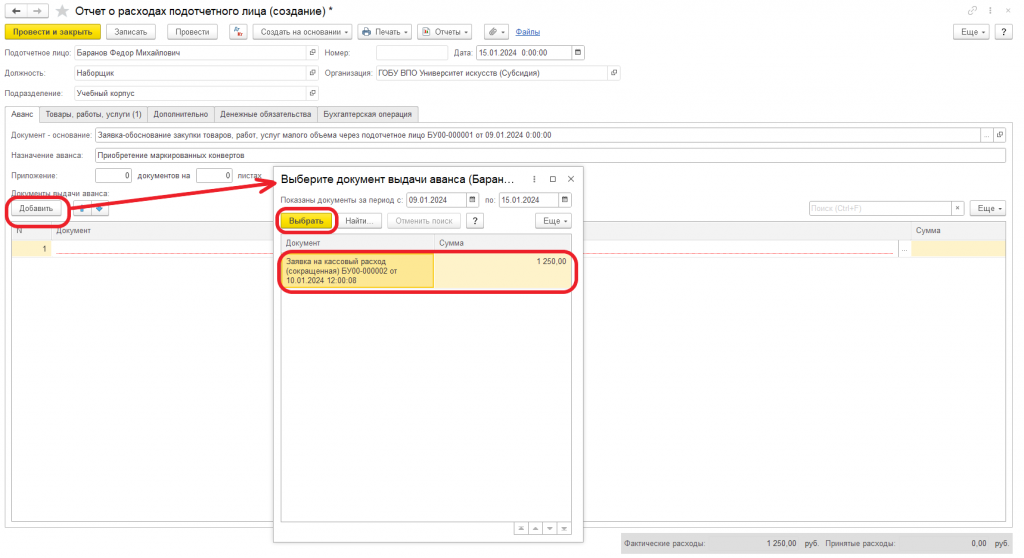Switch to Товары, работы, услуги tab
Screen dimensions: 1024x558
coord(93,114)
